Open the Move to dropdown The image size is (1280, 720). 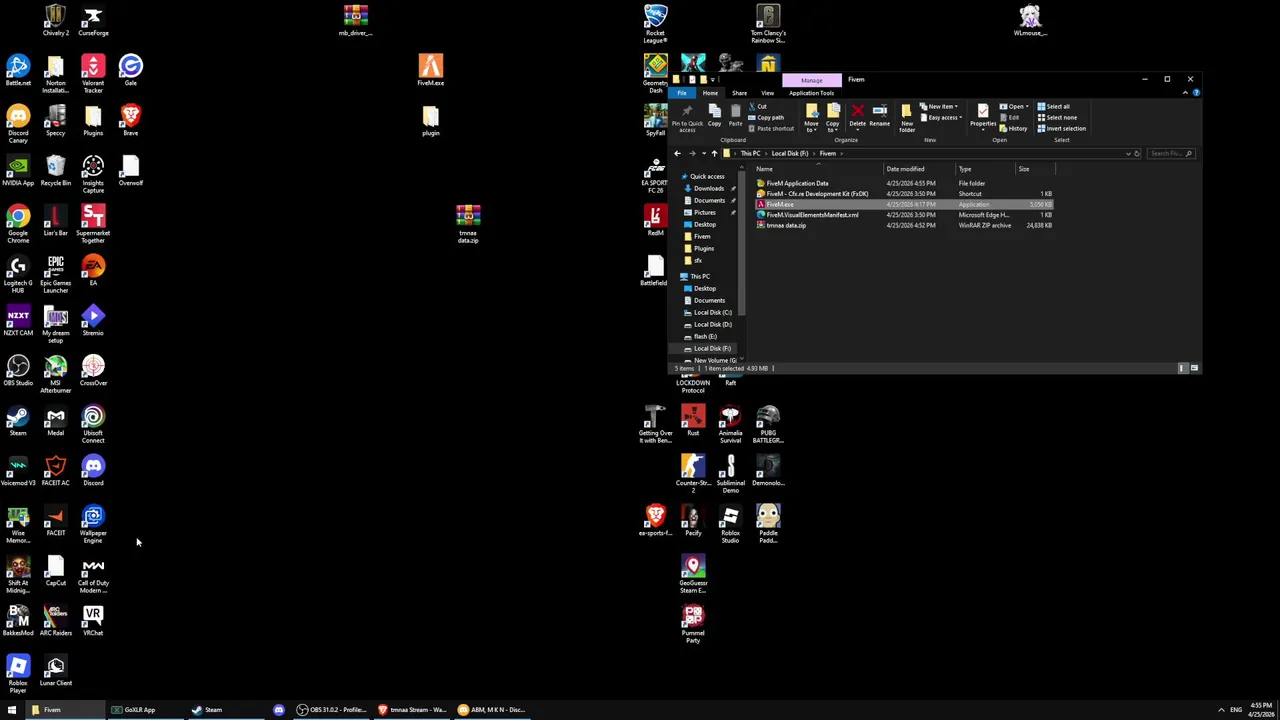(x=811, y=117)
